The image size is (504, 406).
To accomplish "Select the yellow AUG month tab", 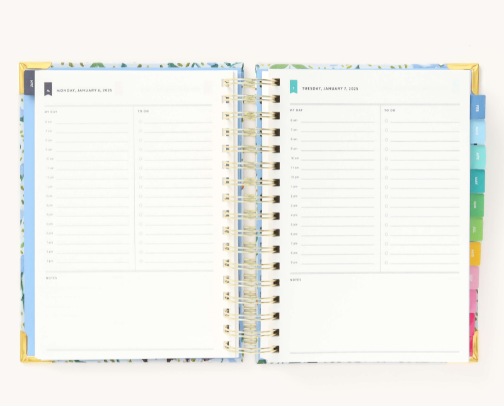I will (x=475, y=254).
